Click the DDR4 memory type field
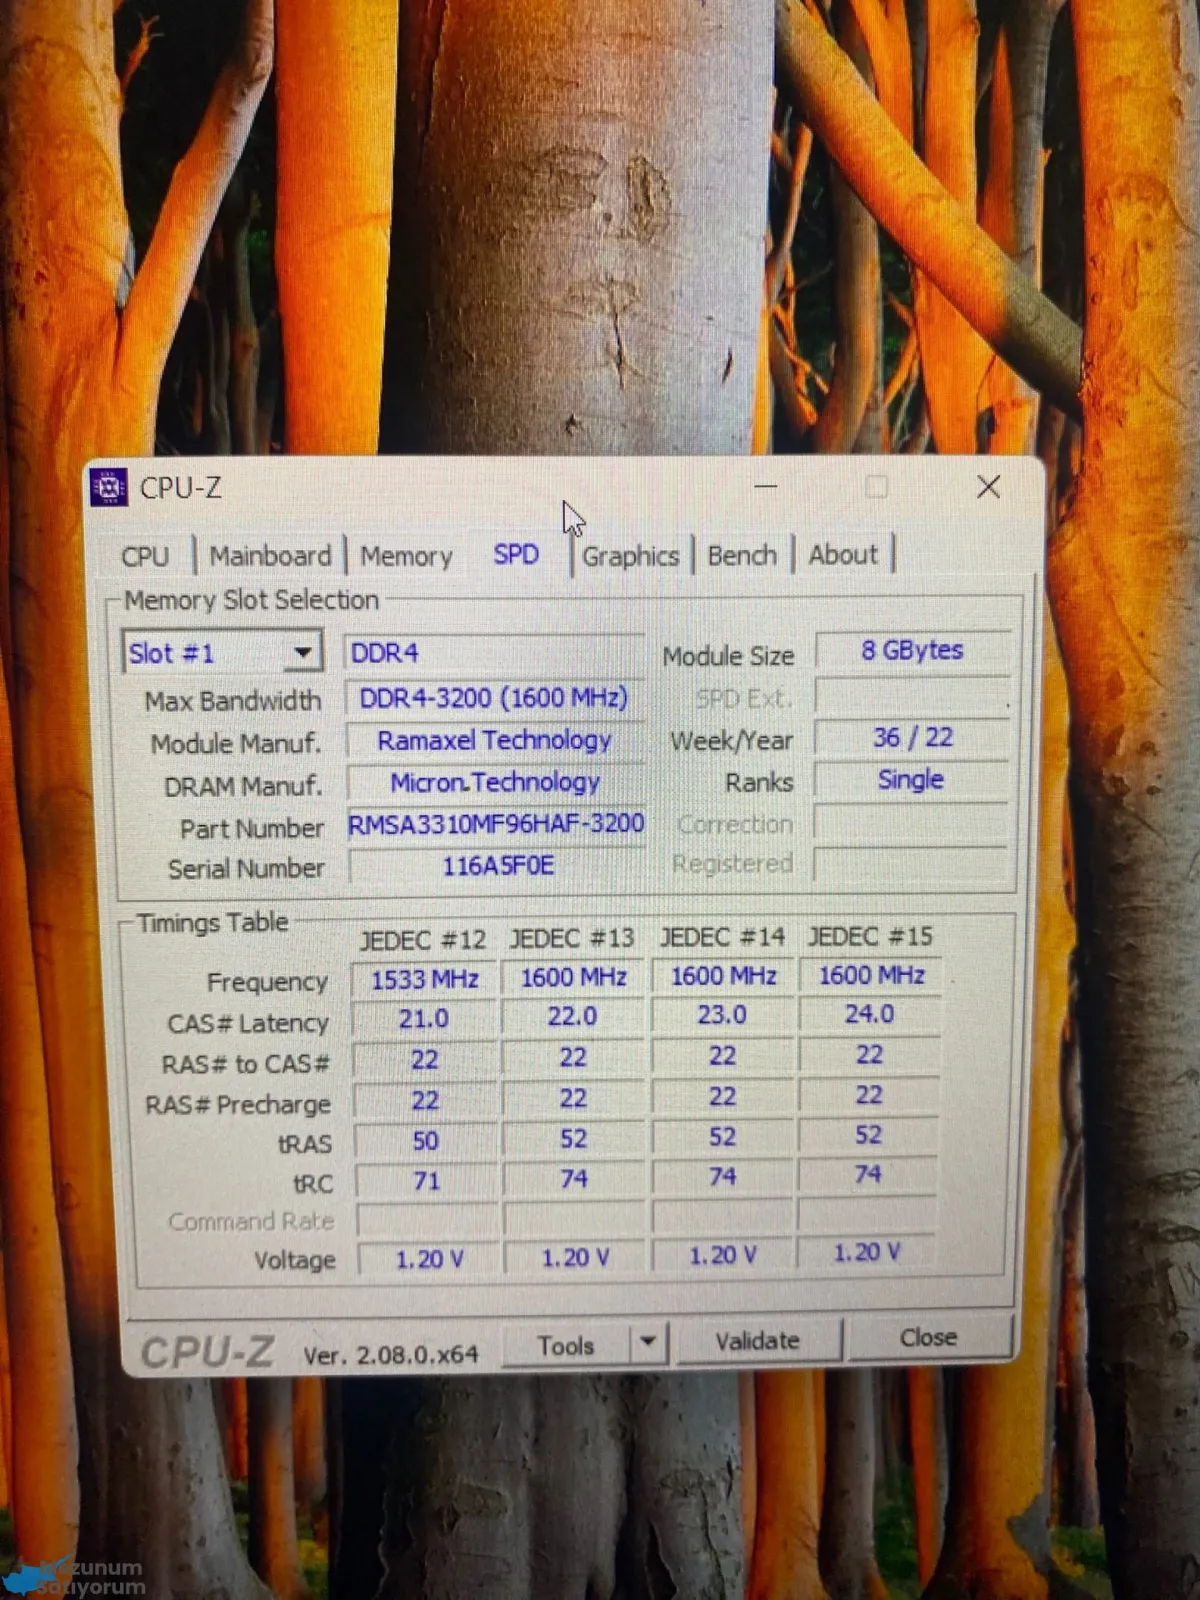 coord(494,653)
